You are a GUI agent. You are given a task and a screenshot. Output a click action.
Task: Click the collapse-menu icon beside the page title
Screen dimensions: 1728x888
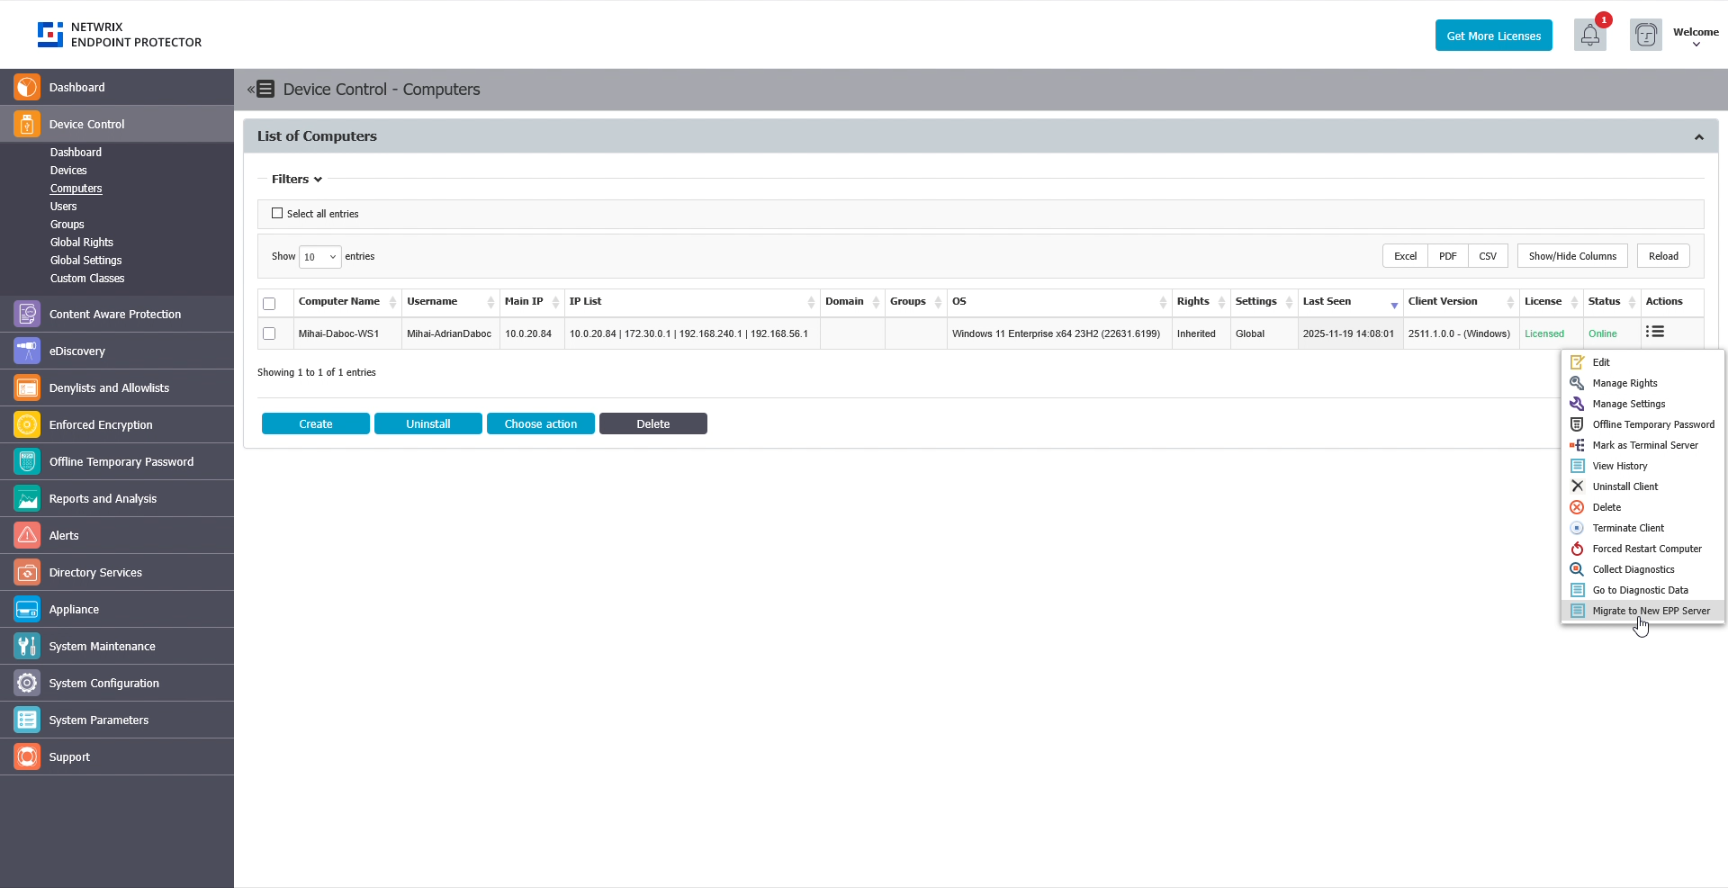[261, 89]
